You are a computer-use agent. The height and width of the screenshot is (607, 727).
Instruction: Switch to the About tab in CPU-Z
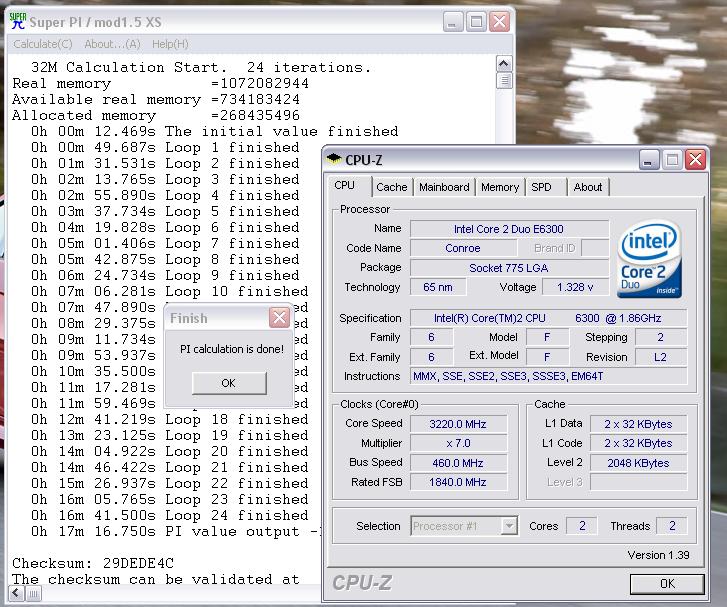click(x=588, y=187)
